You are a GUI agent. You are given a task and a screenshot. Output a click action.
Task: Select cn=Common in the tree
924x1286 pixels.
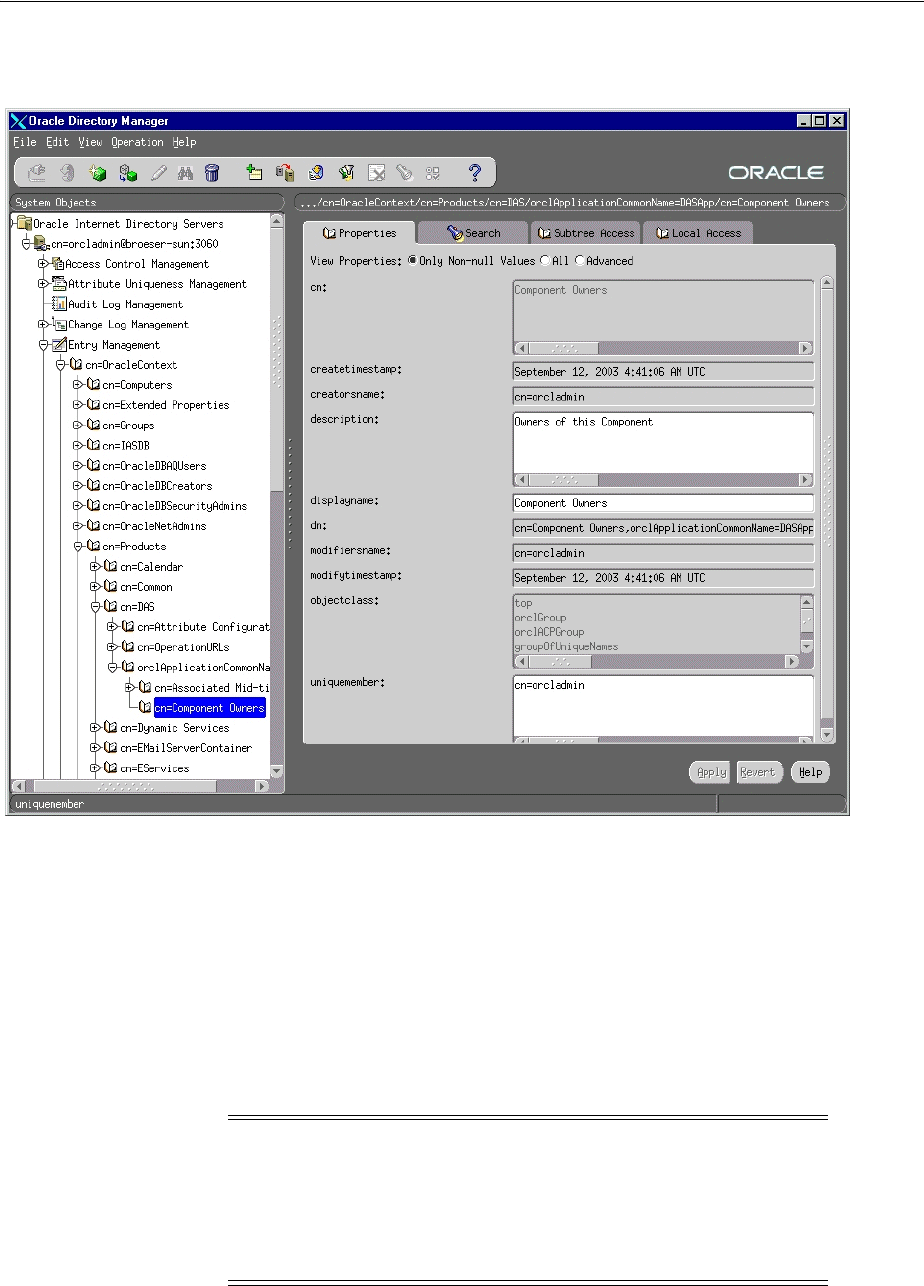pyautogui.click(x=145, y=587)
